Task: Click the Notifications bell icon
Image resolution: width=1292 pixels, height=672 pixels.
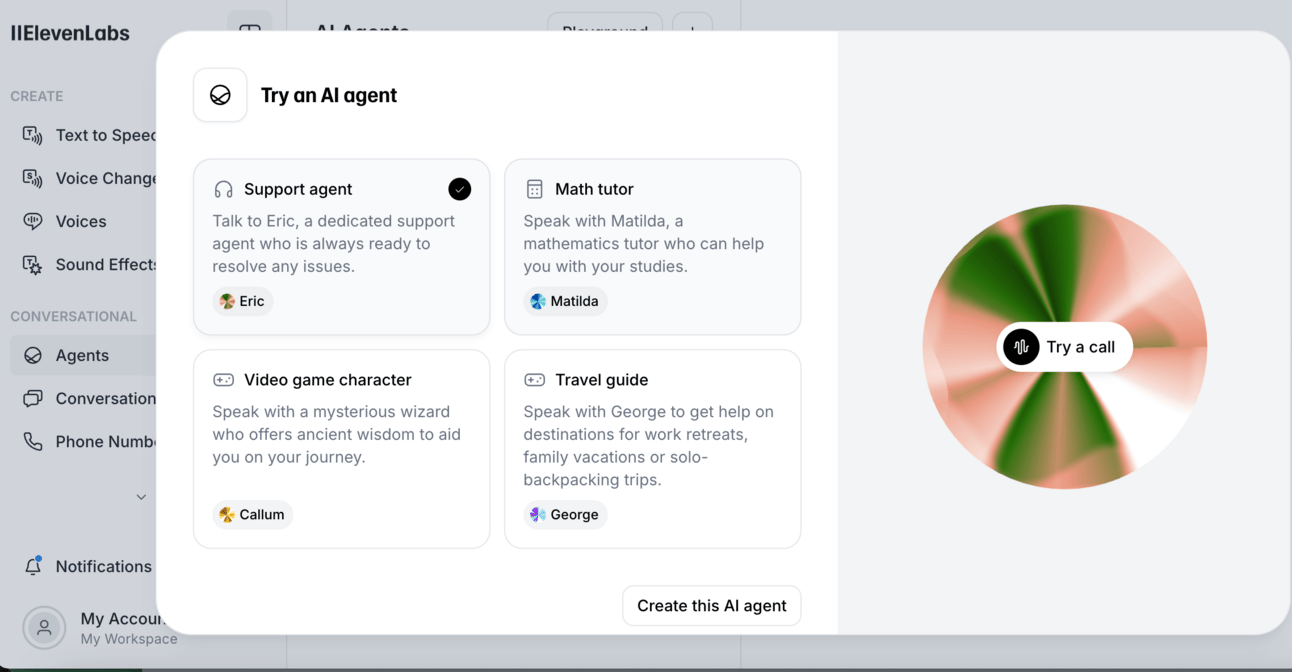Action: click(x=33, y=566)
